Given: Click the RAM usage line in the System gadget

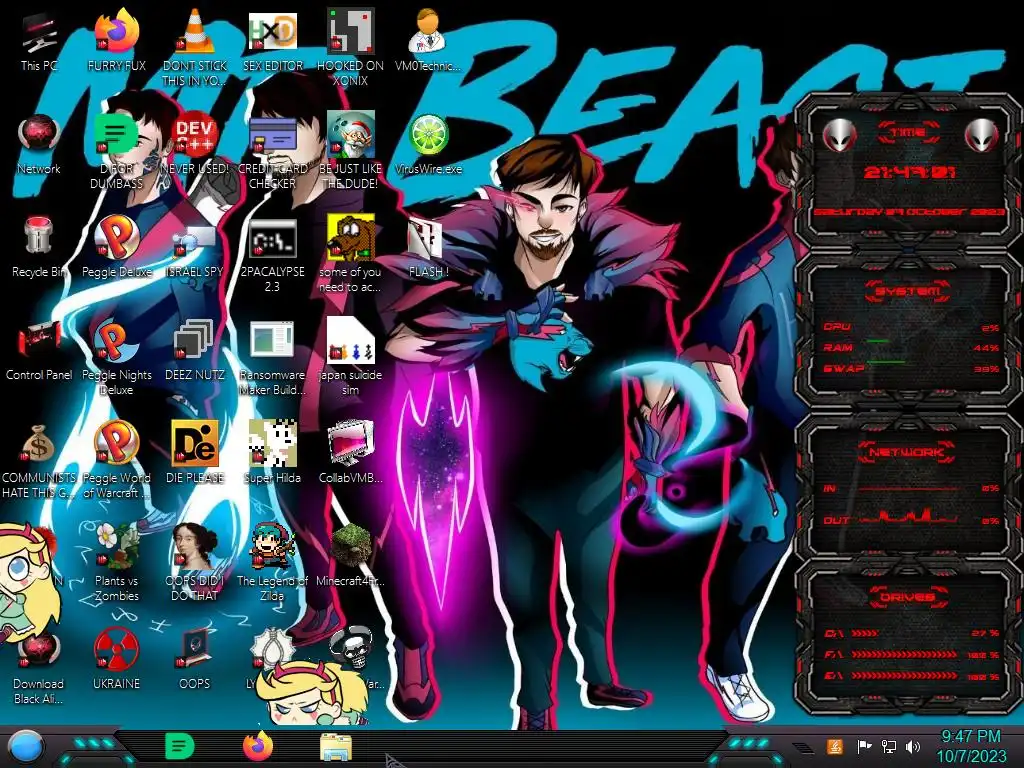Looking at the screenshot, I should [911, 347].
